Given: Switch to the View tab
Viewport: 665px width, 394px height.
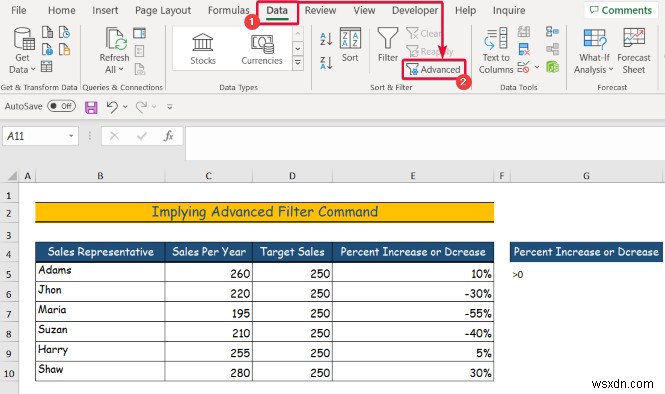Looking at the screenshot, I should tap(364, 10).
